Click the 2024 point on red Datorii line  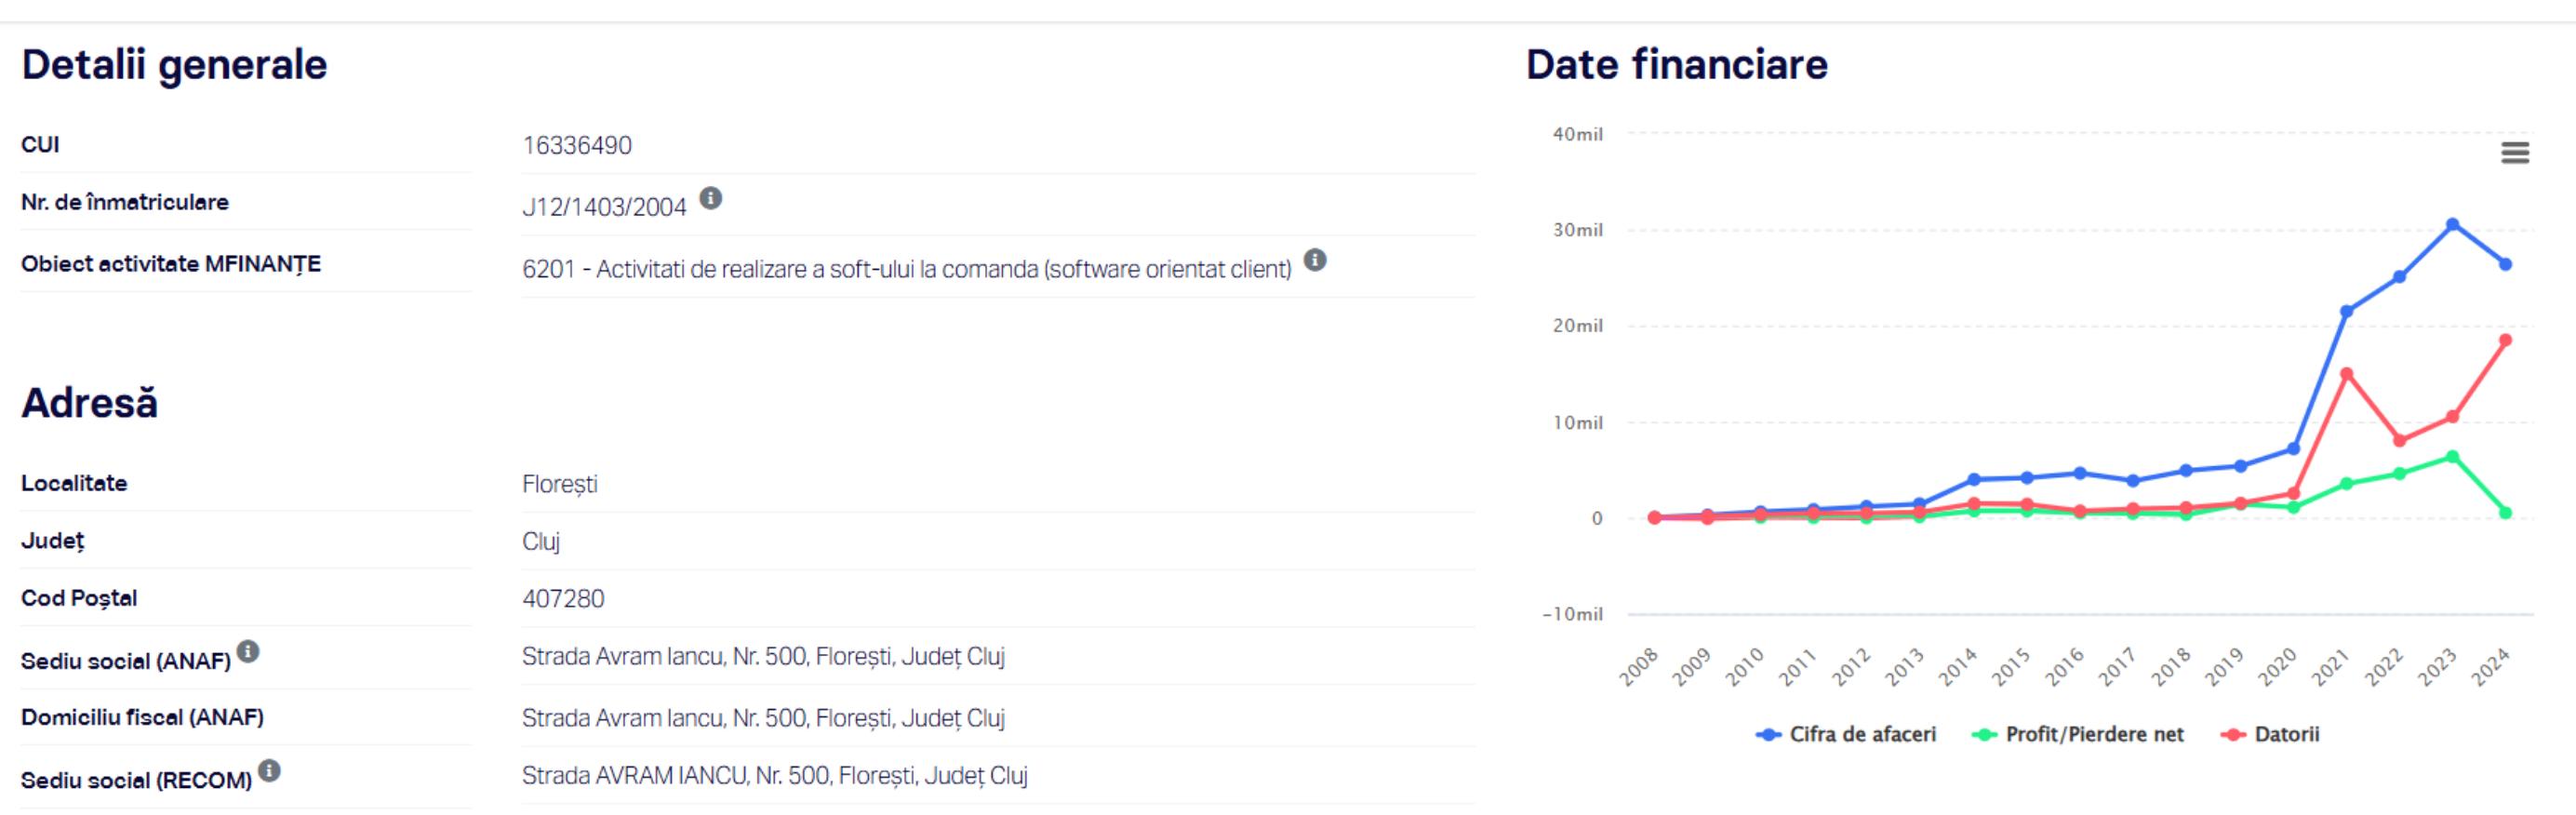(2505, 340)
